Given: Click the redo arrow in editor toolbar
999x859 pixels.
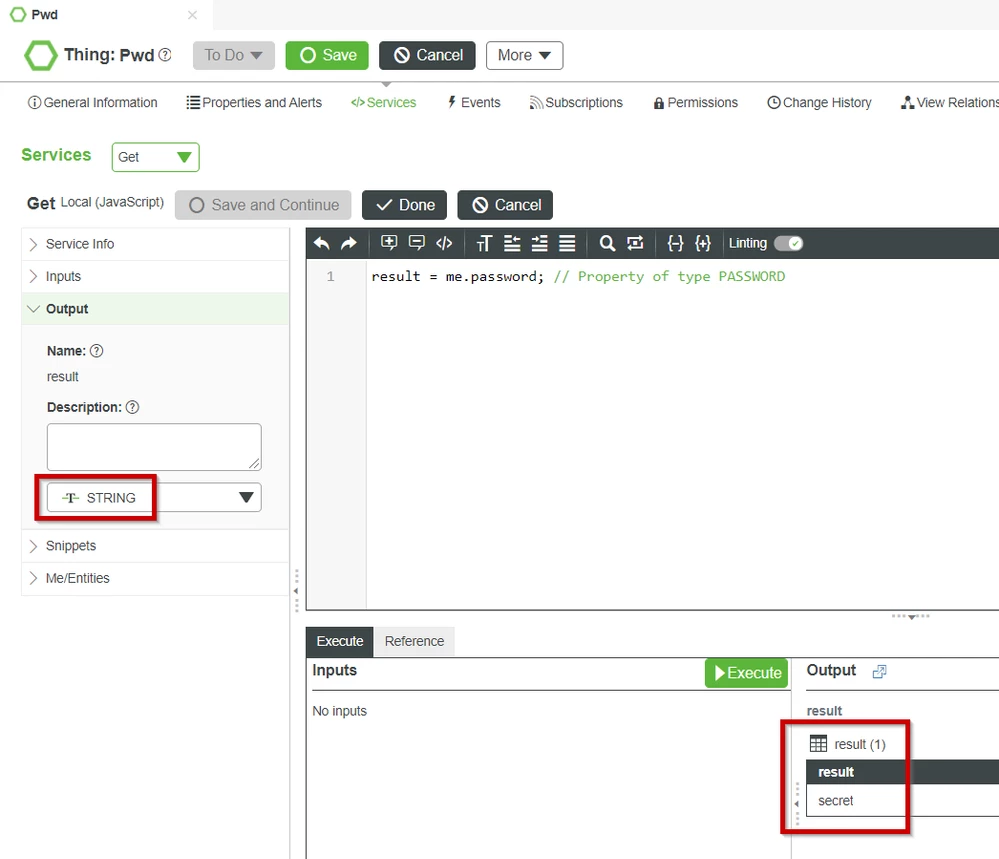Looking at the screenshot, I should tap(349, 243).
